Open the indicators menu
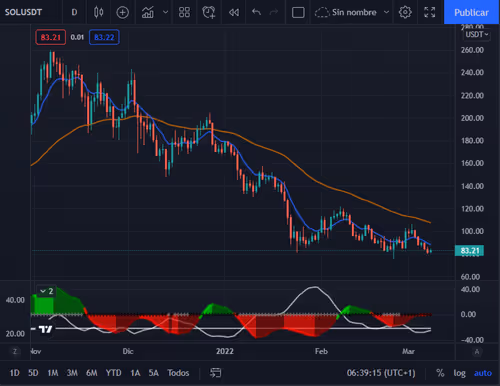The width and height of the screenshot is (500, 386). (148, 12)
